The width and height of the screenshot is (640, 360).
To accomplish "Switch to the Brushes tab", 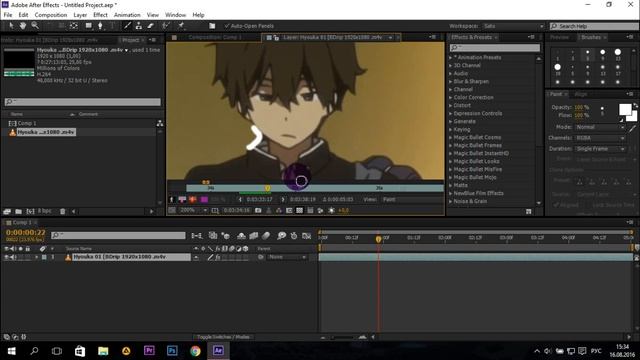I will (591, 37).
